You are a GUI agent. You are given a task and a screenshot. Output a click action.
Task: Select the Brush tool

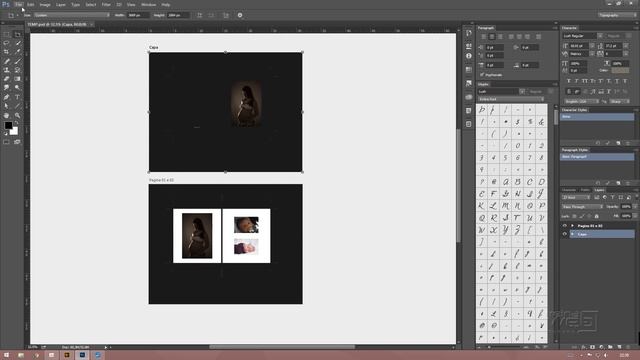[18, 61]
